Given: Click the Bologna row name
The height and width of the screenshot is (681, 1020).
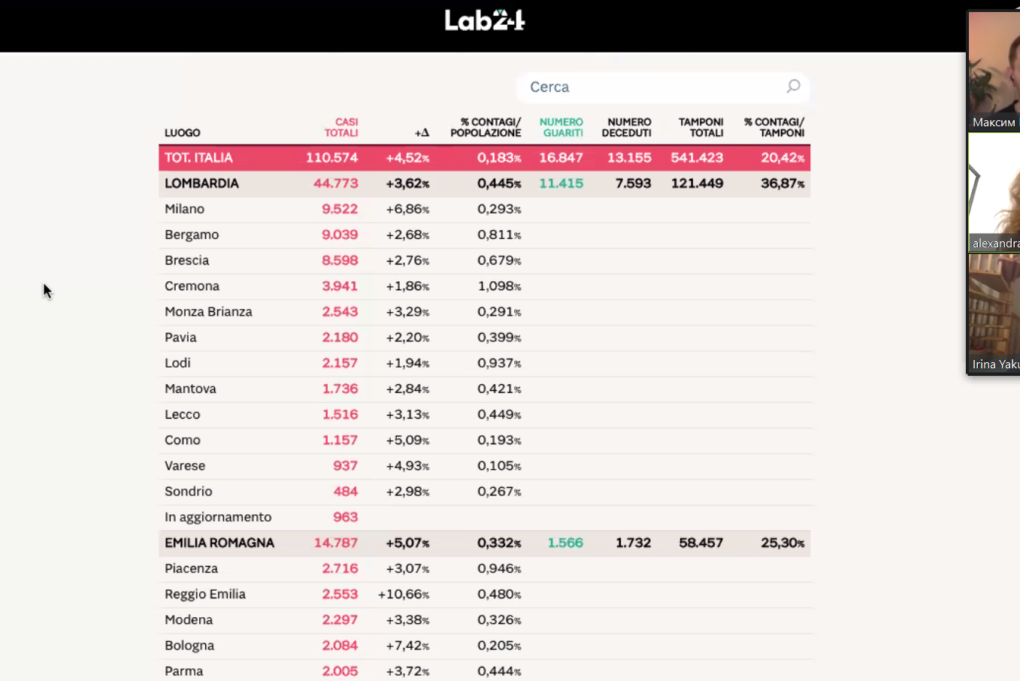Looking at the screenshot, I should coord(189,646).
